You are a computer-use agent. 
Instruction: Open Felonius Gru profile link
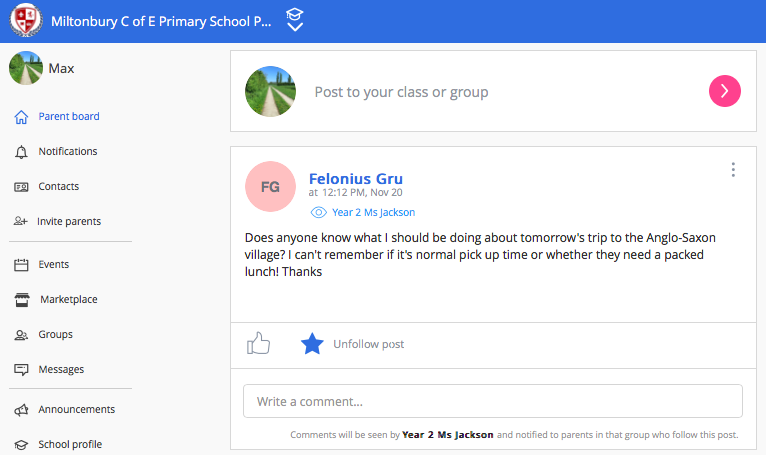[356, 179]
